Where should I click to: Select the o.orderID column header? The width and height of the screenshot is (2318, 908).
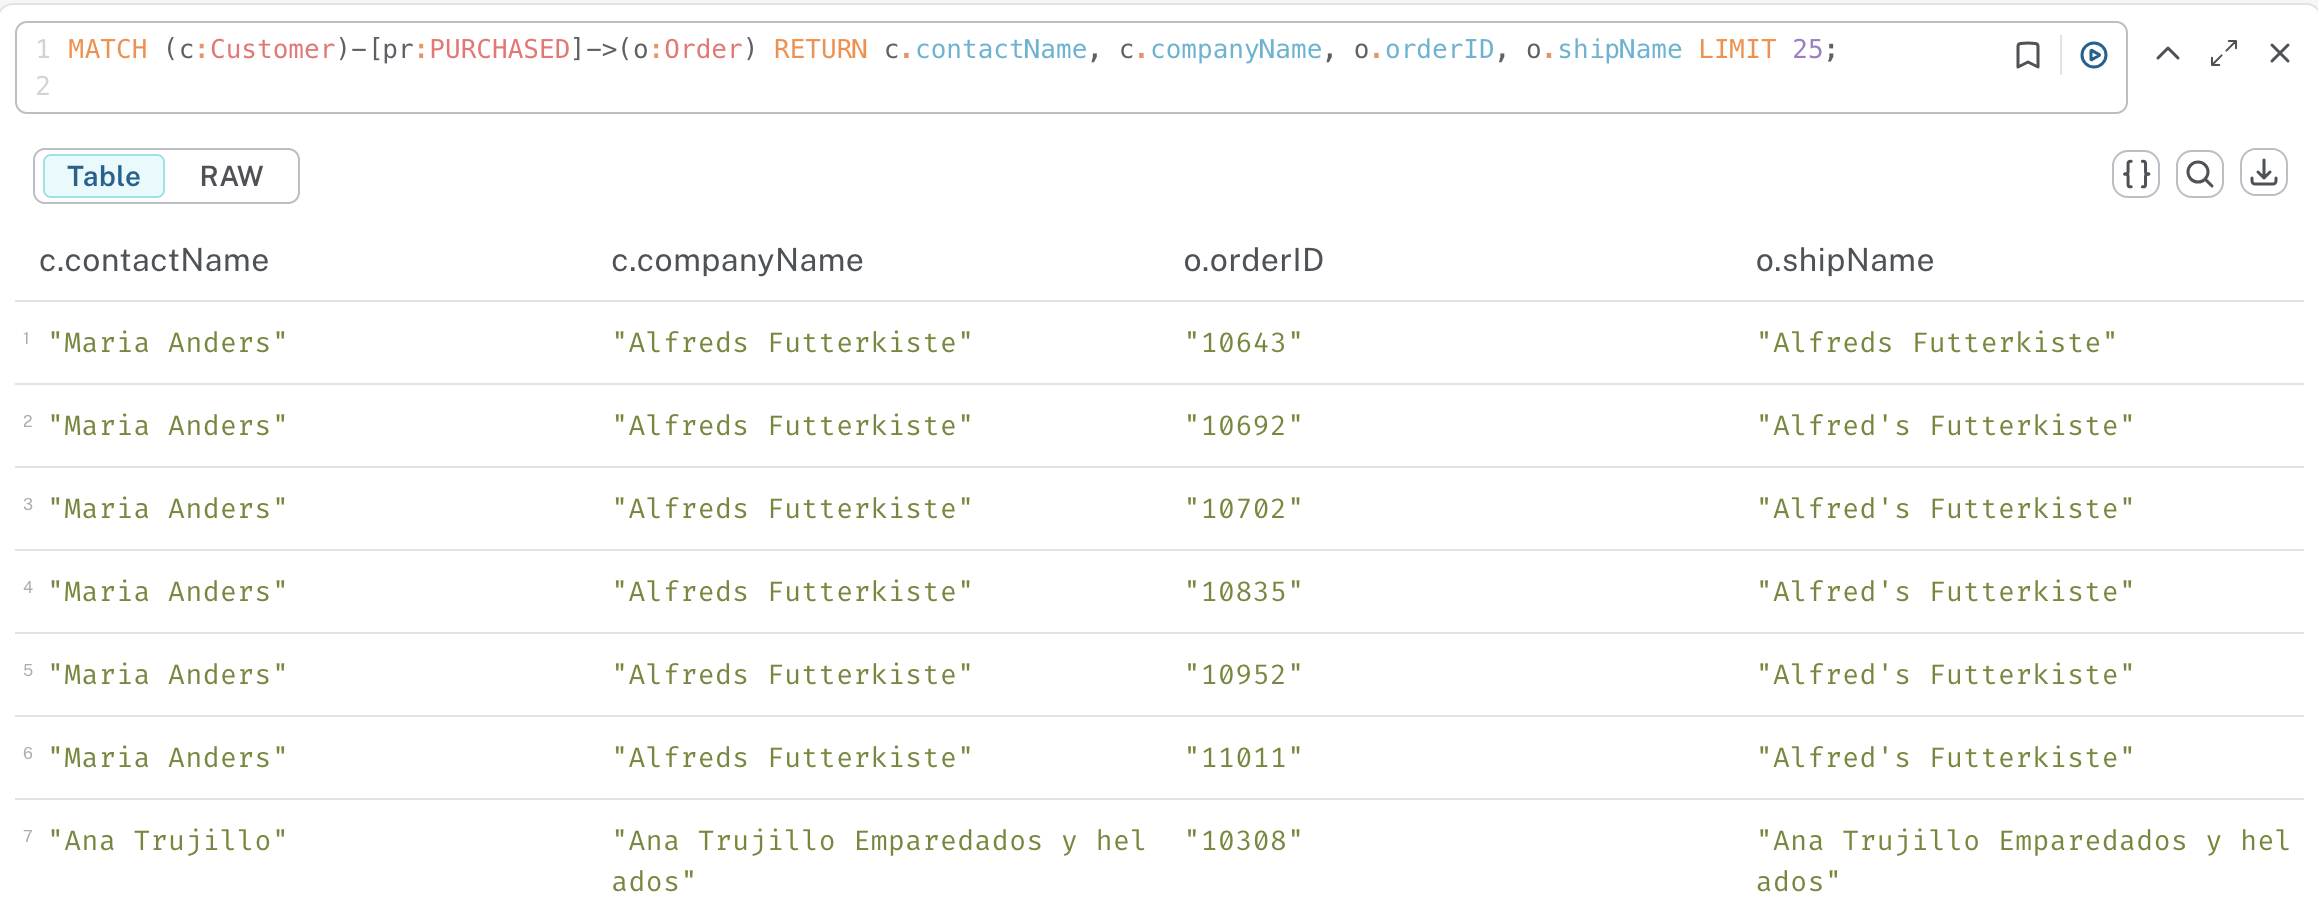1253,261
